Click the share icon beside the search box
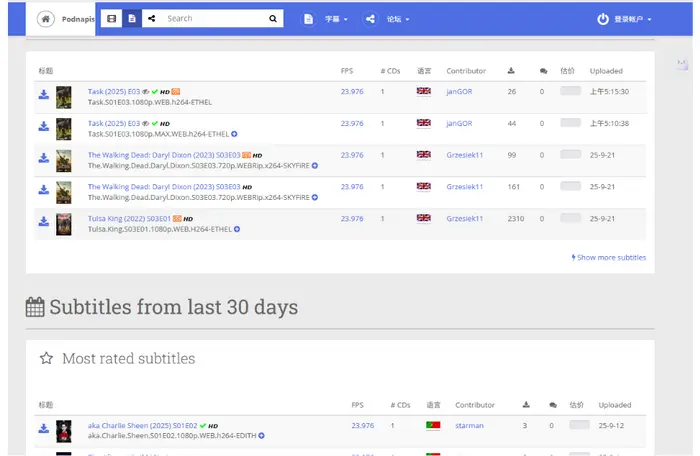Viewport: 700px width, 456px height. pos(152,19)
